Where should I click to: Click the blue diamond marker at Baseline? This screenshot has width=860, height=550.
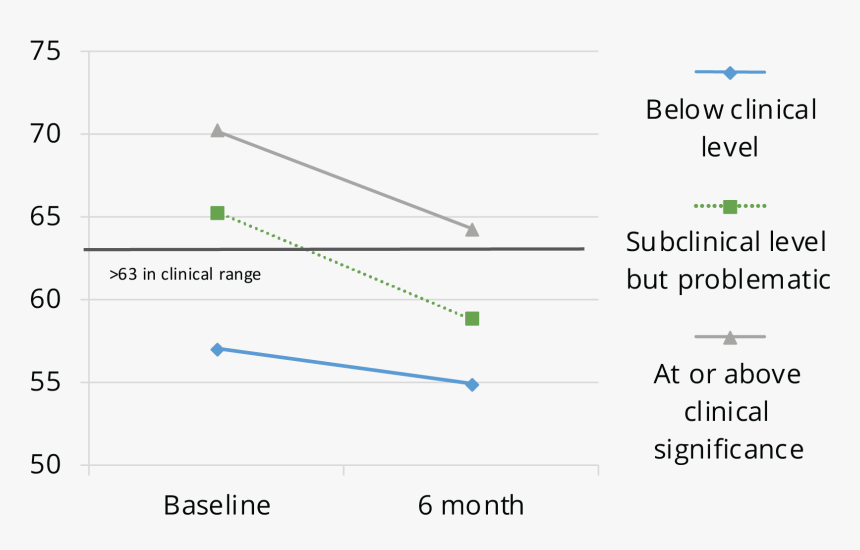(x=217, y=349)
